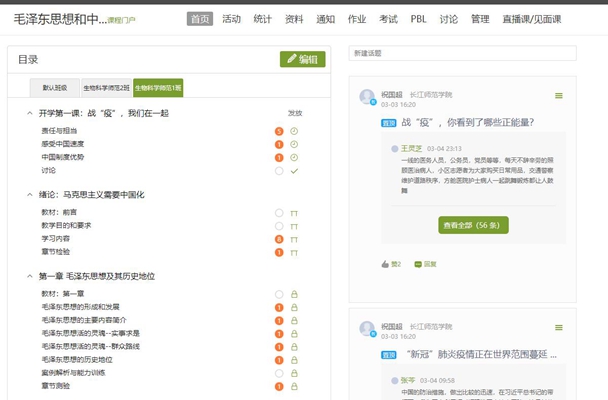This screenshot has width=608, height=400.
Task: Click the orange task count badge beside 学习内容
Action: coord(279,239)
